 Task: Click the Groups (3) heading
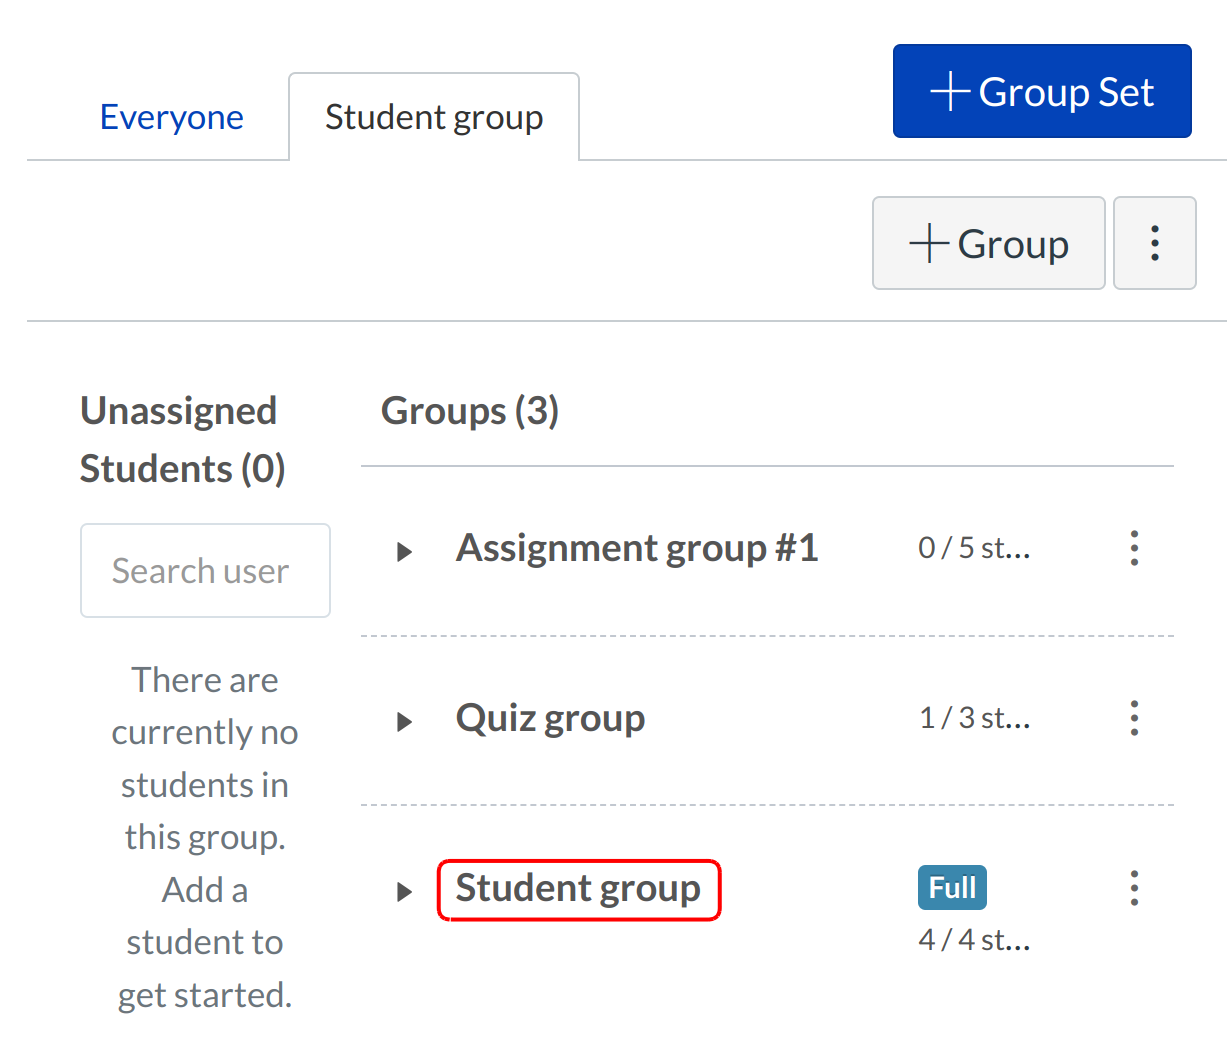pyautogui.click(x=470, y=411)
